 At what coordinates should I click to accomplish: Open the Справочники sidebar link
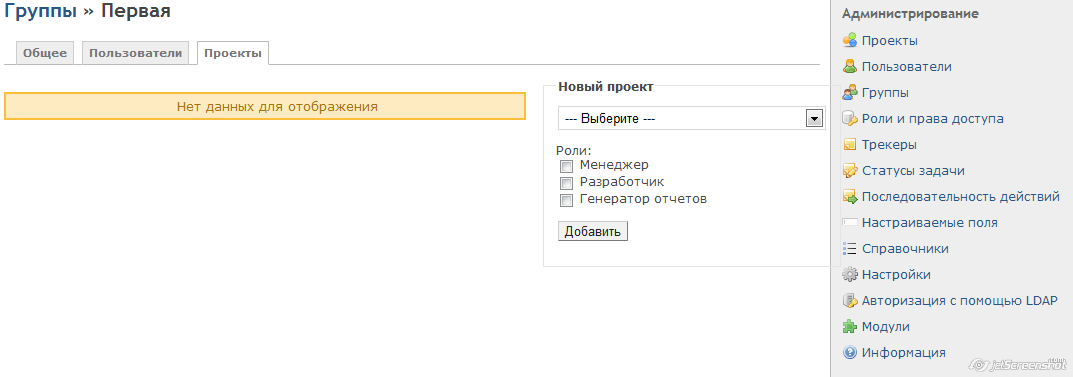905,248
